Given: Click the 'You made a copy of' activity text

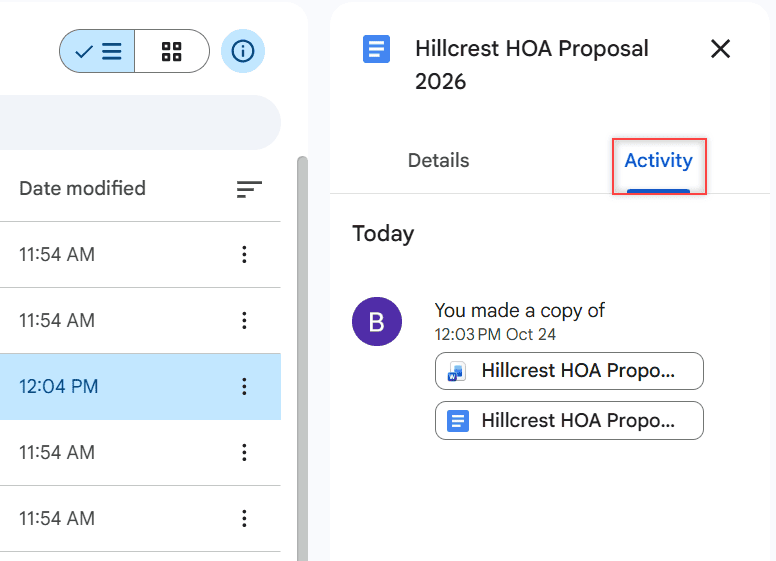Looking at the screenshot, I should click(519, 311).
